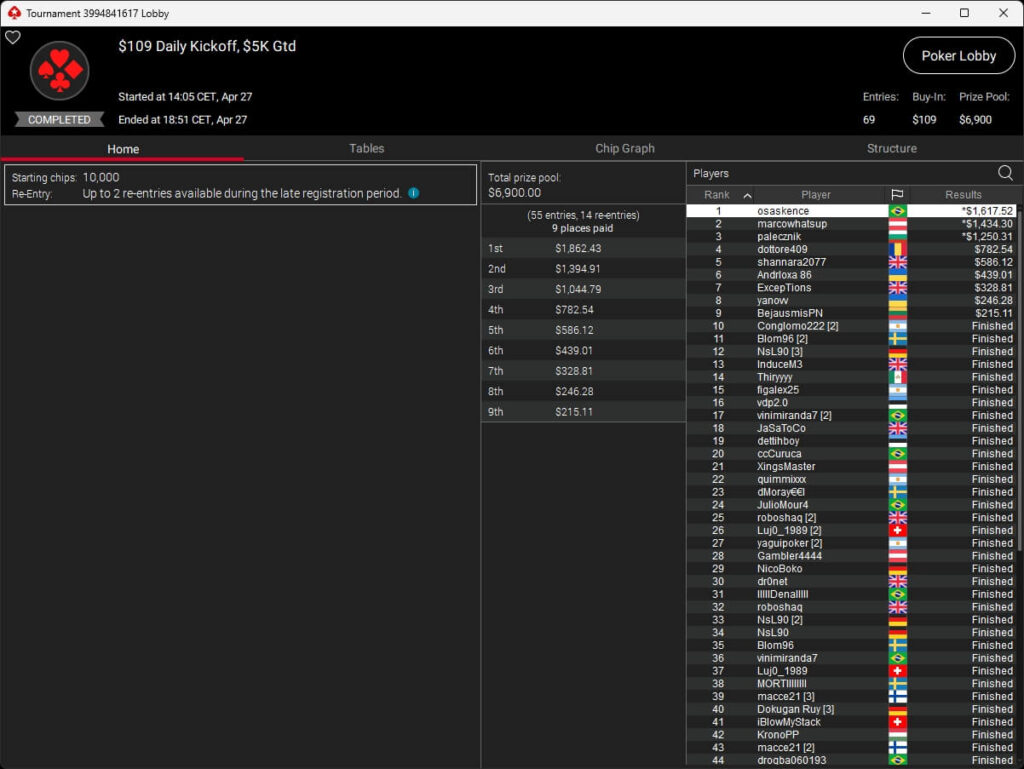
Task: Click the players search magnifier icon
Action: [1005, 173]
